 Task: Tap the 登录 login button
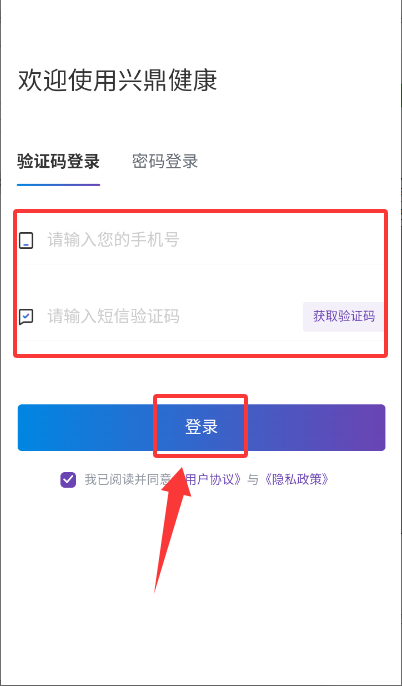201,427
